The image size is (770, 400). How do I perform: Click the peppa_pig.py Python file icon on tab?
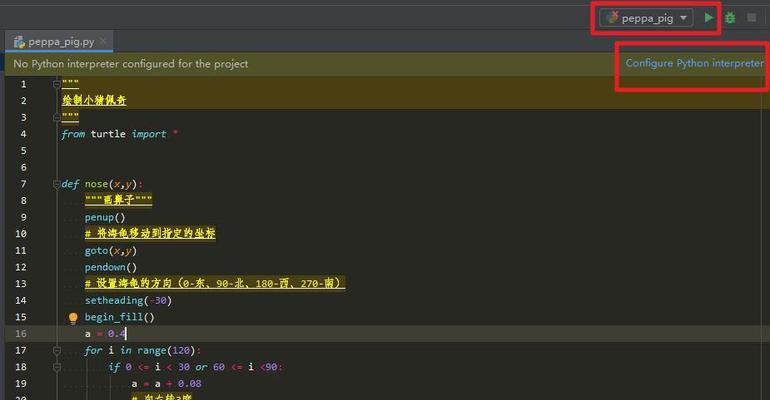(x=19, y=42)
